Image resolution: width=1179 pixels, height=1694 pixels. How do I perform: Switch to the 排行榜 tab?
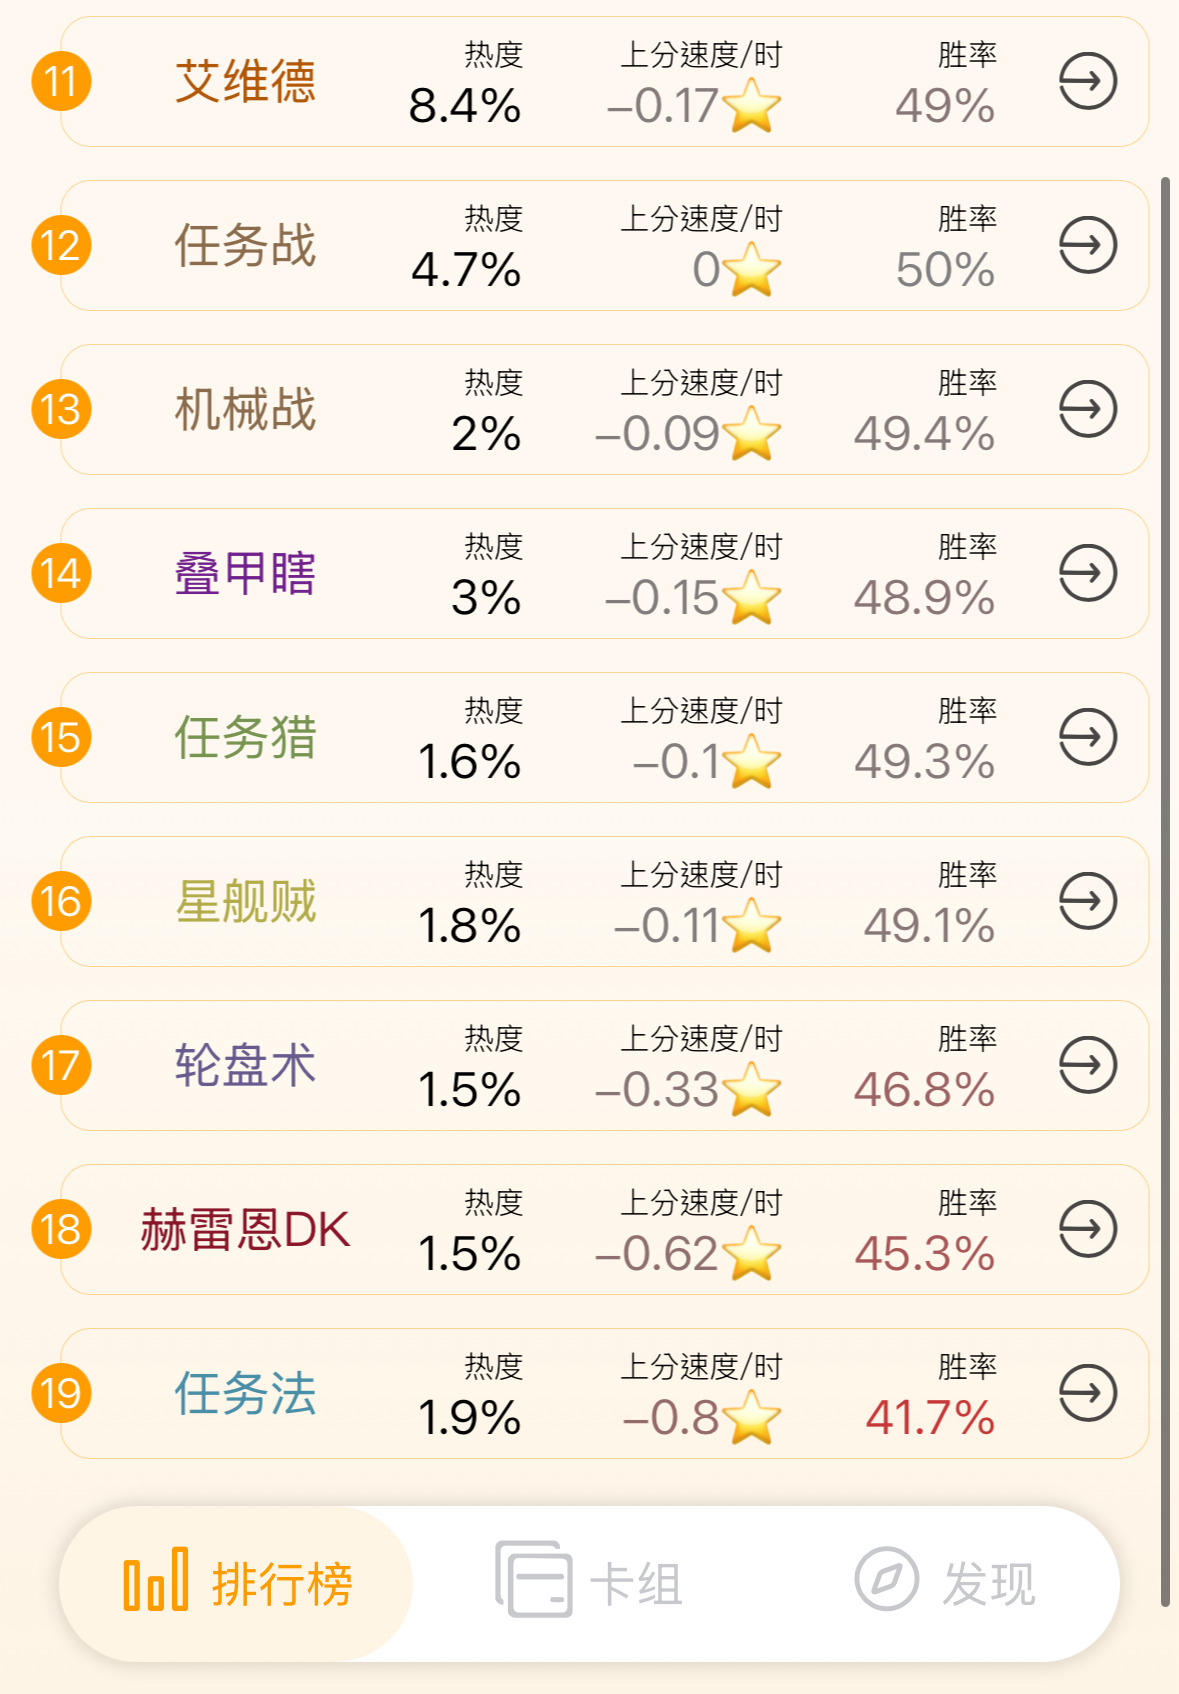coord(237,1584)
